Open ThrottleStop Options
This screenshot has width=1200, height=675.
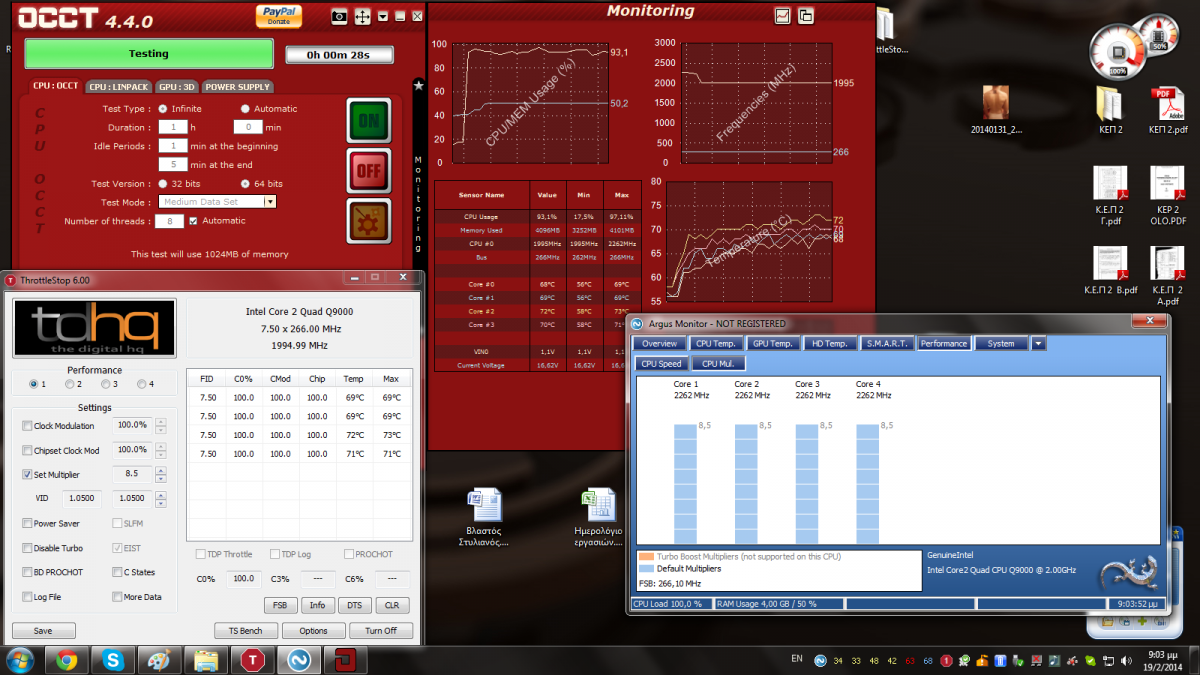313,631
